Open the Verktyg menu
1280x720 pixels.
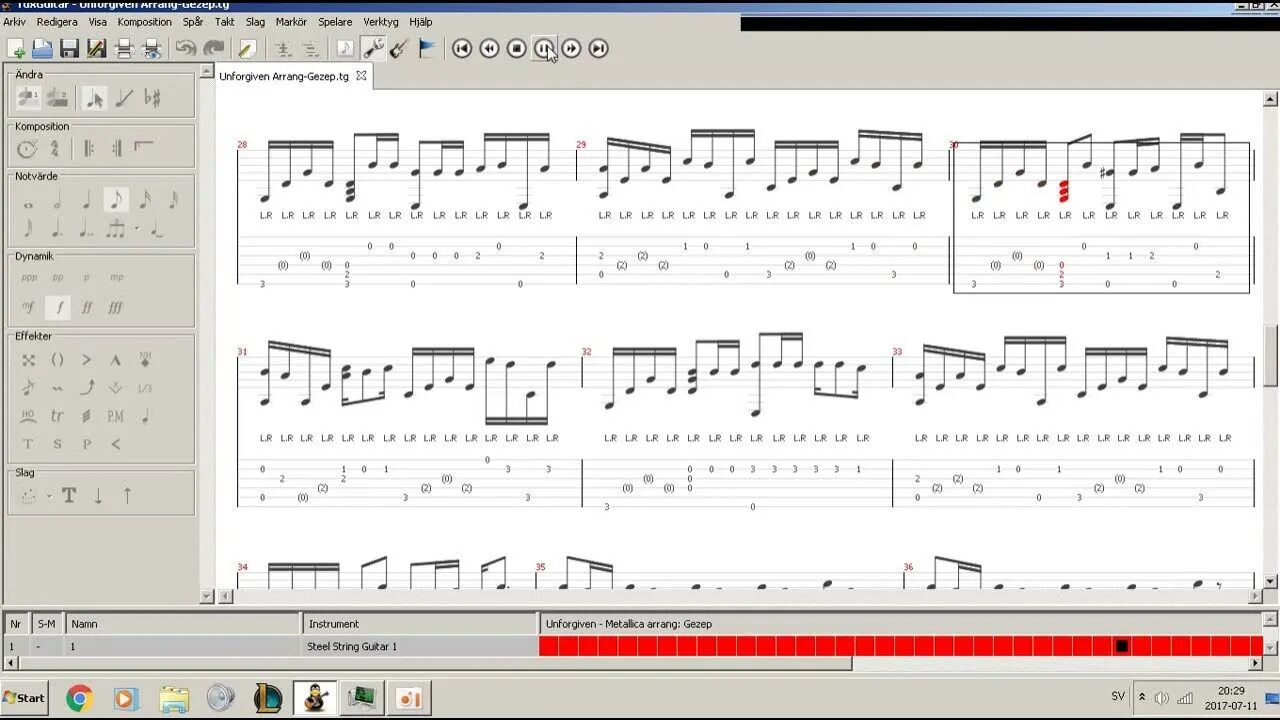381,21
